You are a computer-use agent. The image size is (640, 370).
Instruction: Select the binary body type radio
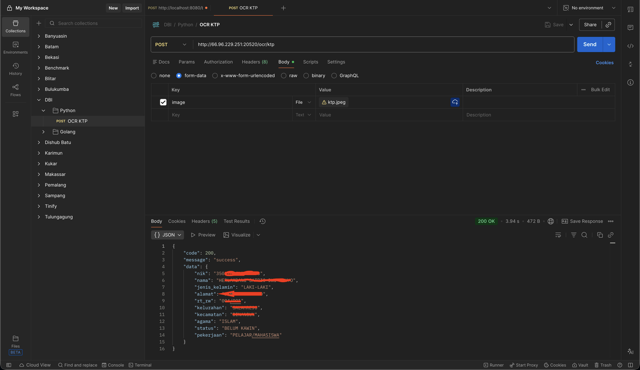point(306,75)
